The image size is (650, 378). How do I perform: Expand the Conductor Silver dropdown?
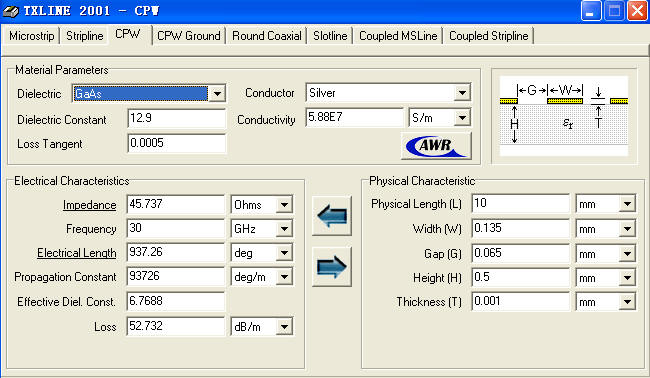point(462,93)
